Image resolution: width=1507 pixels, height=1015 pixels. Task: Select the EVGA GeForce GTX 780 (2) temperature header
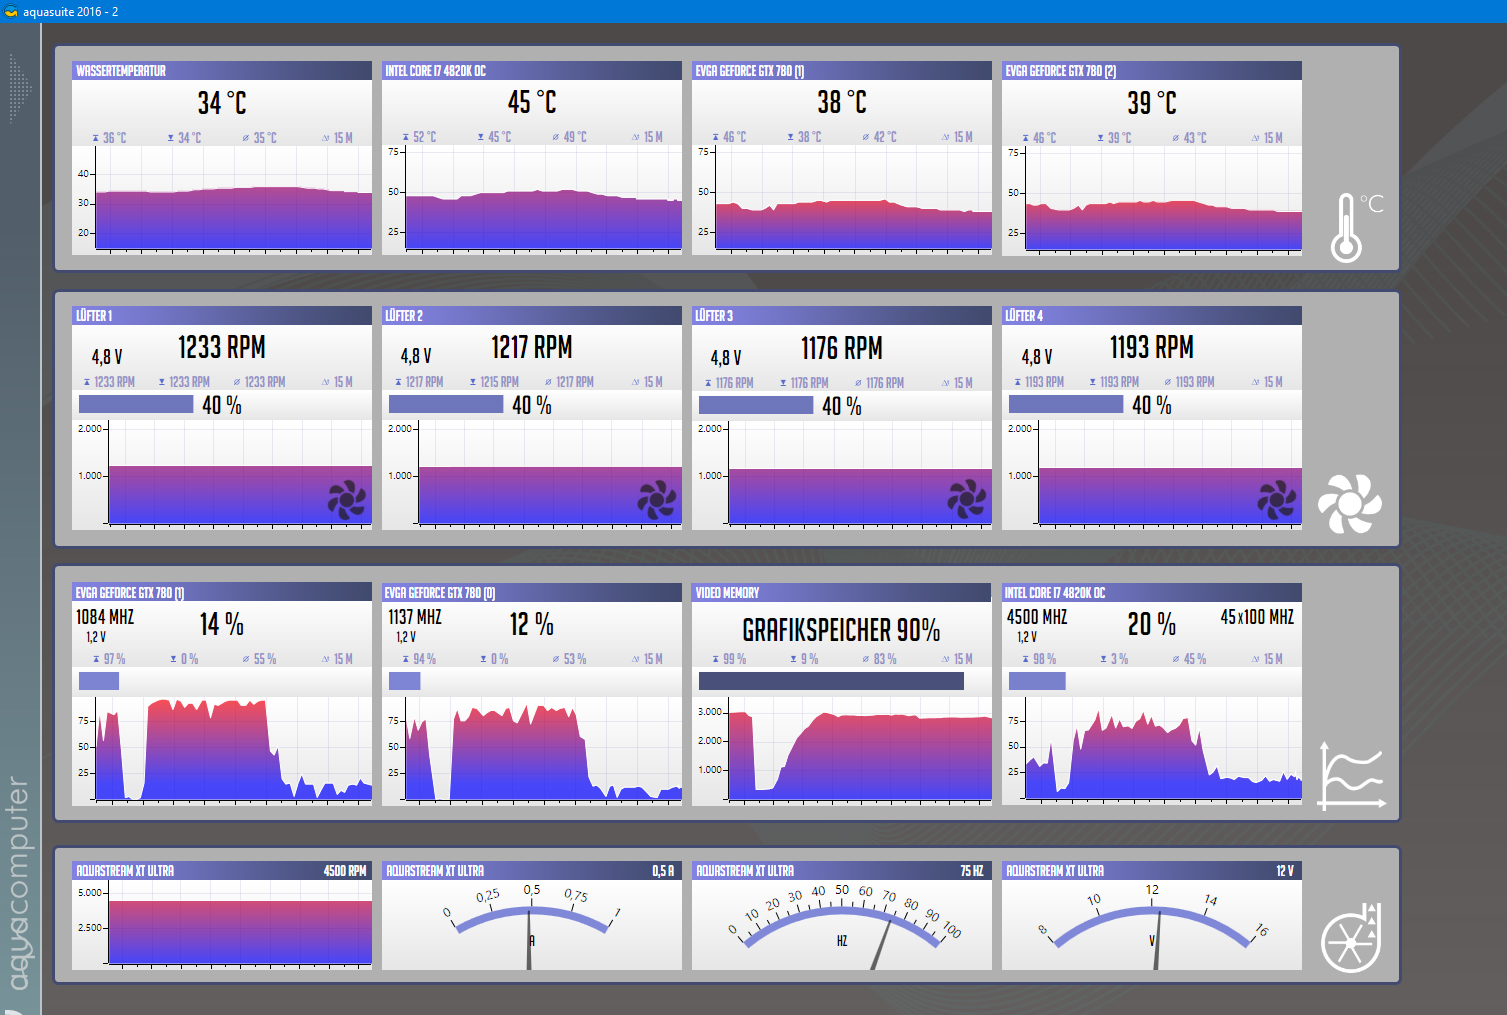[1152, 71]
